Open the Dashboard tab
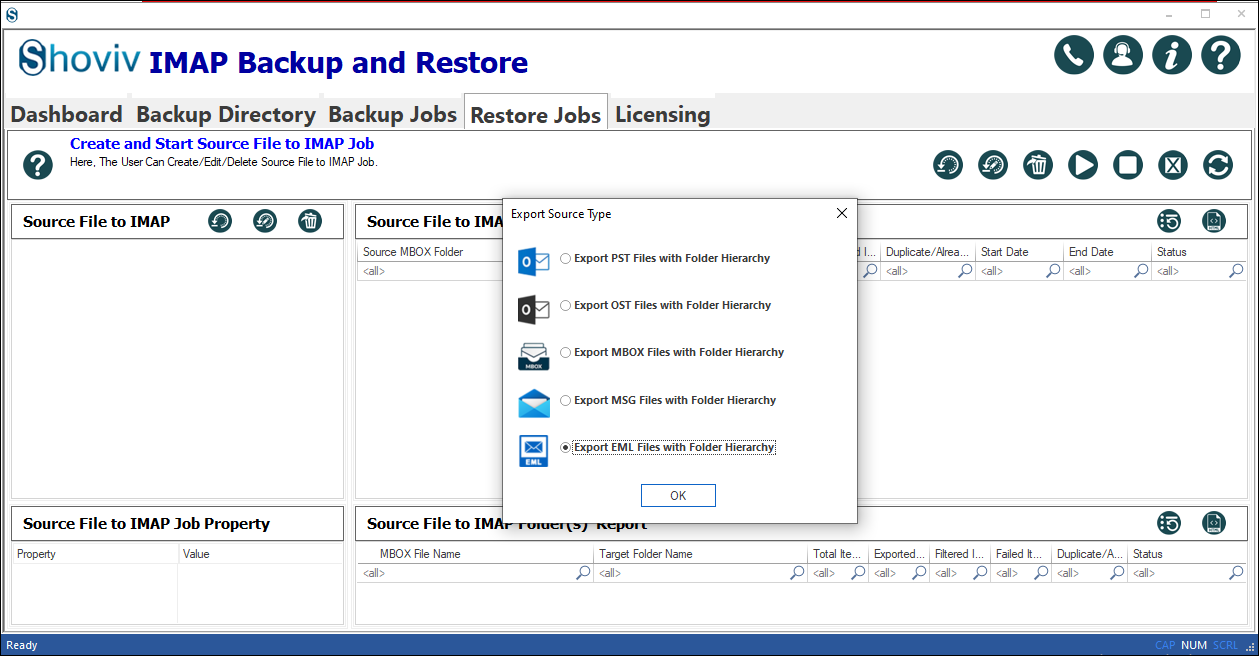Image resolution: width=1259 pixels, height=656 pixels. point(66,114)
